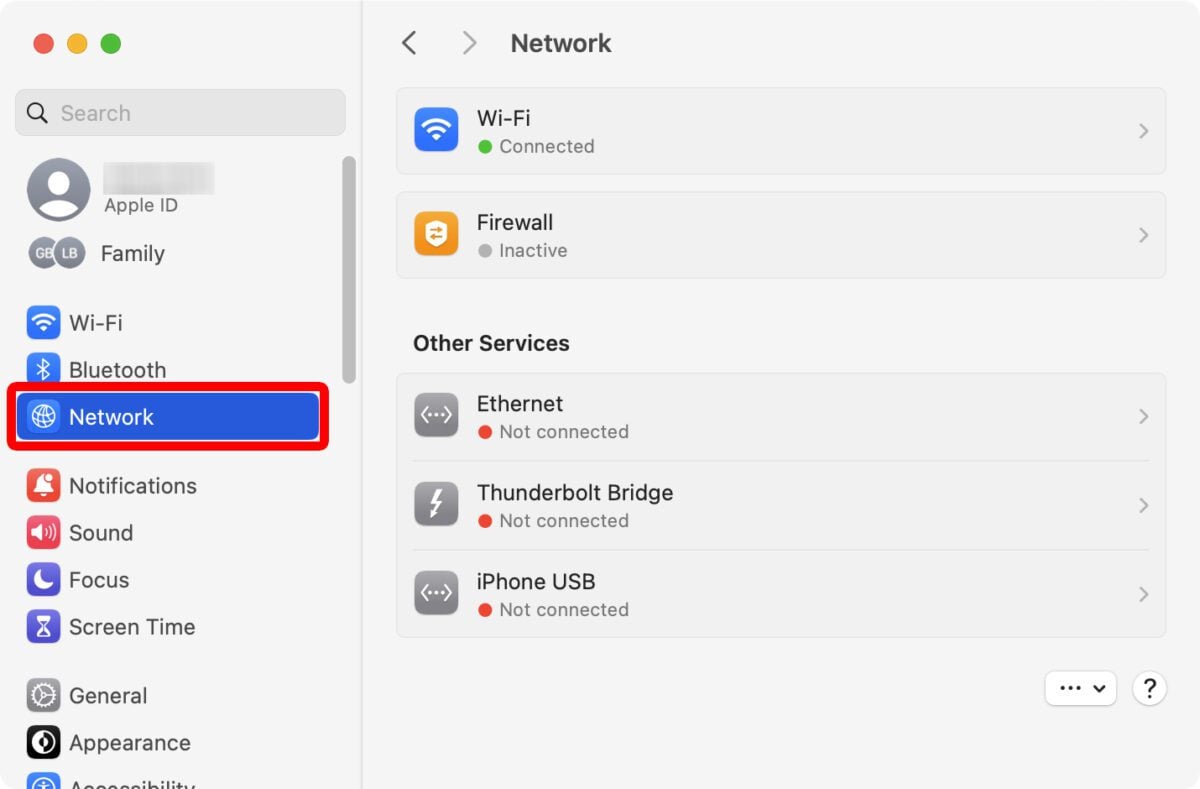Expand the Wi-Fi row chevron
This screenshot has height=789, width=1200.
click(1143, 131)
